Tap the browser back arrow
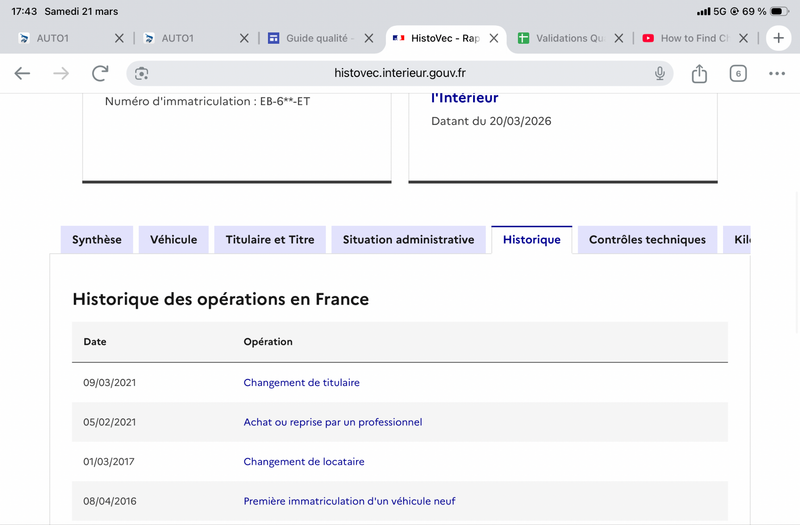The image size is (800, 525). [x=22, y=74]
